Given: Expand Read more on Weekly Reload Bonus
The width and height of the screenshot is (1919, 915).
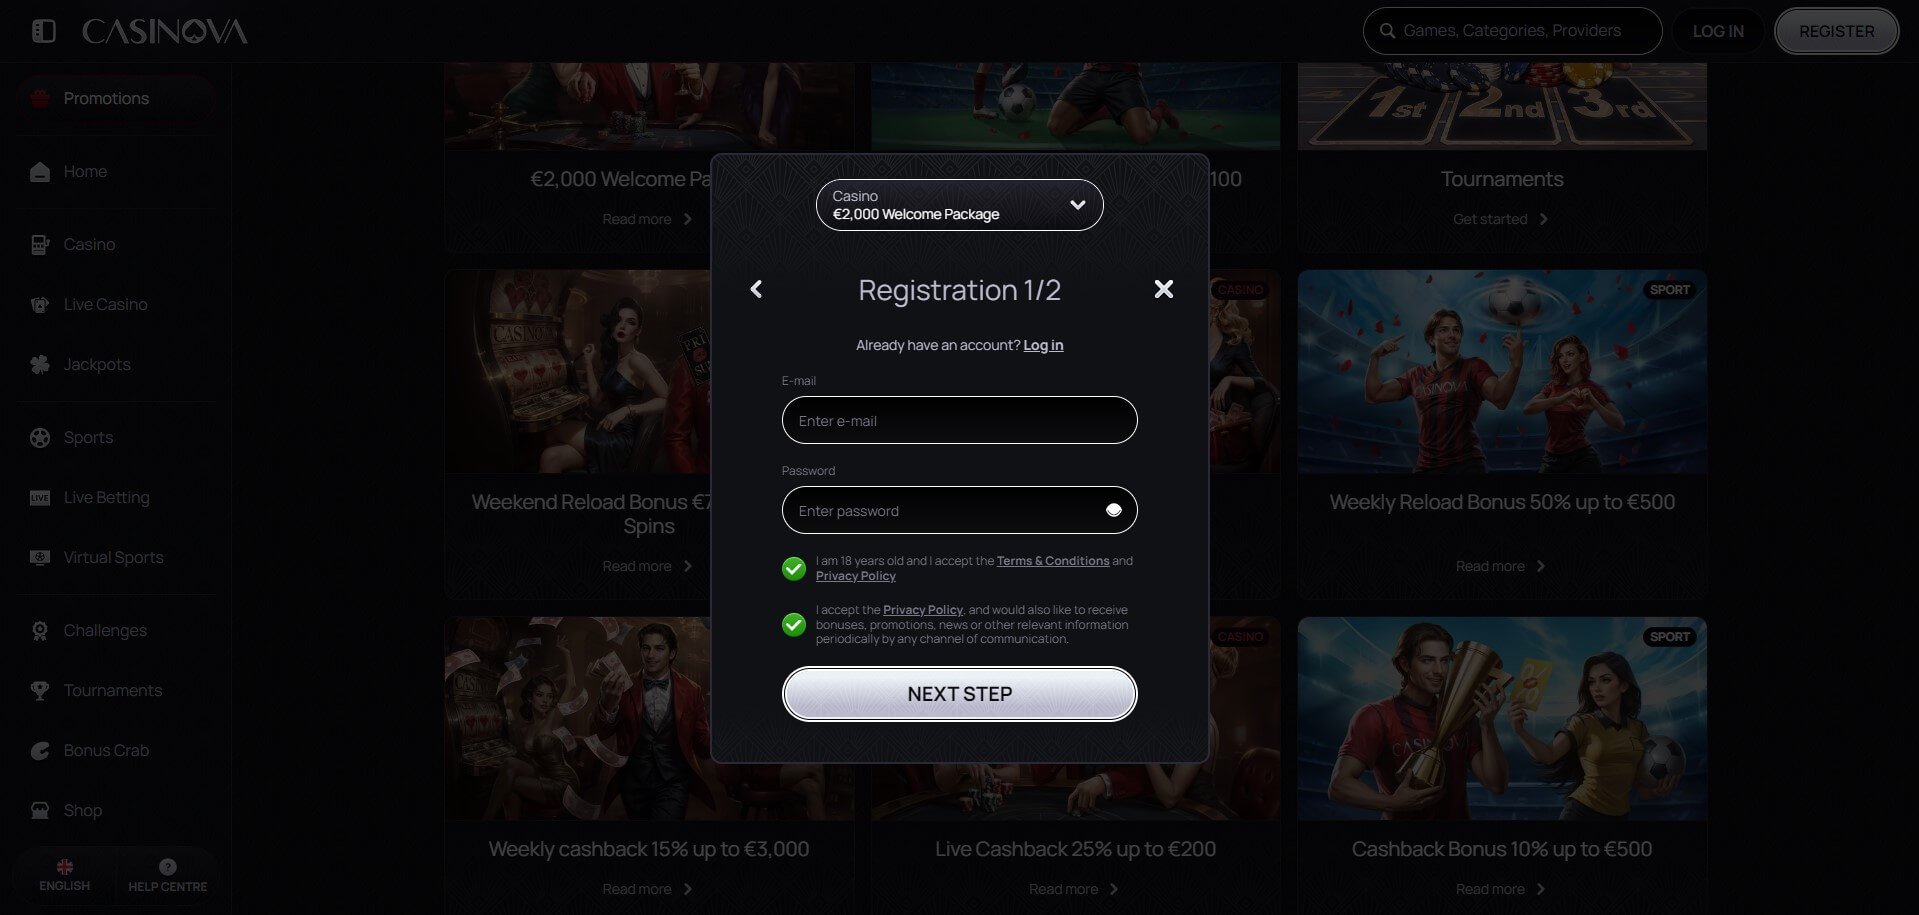Looking at the screenshot, I should (1501, 566).
